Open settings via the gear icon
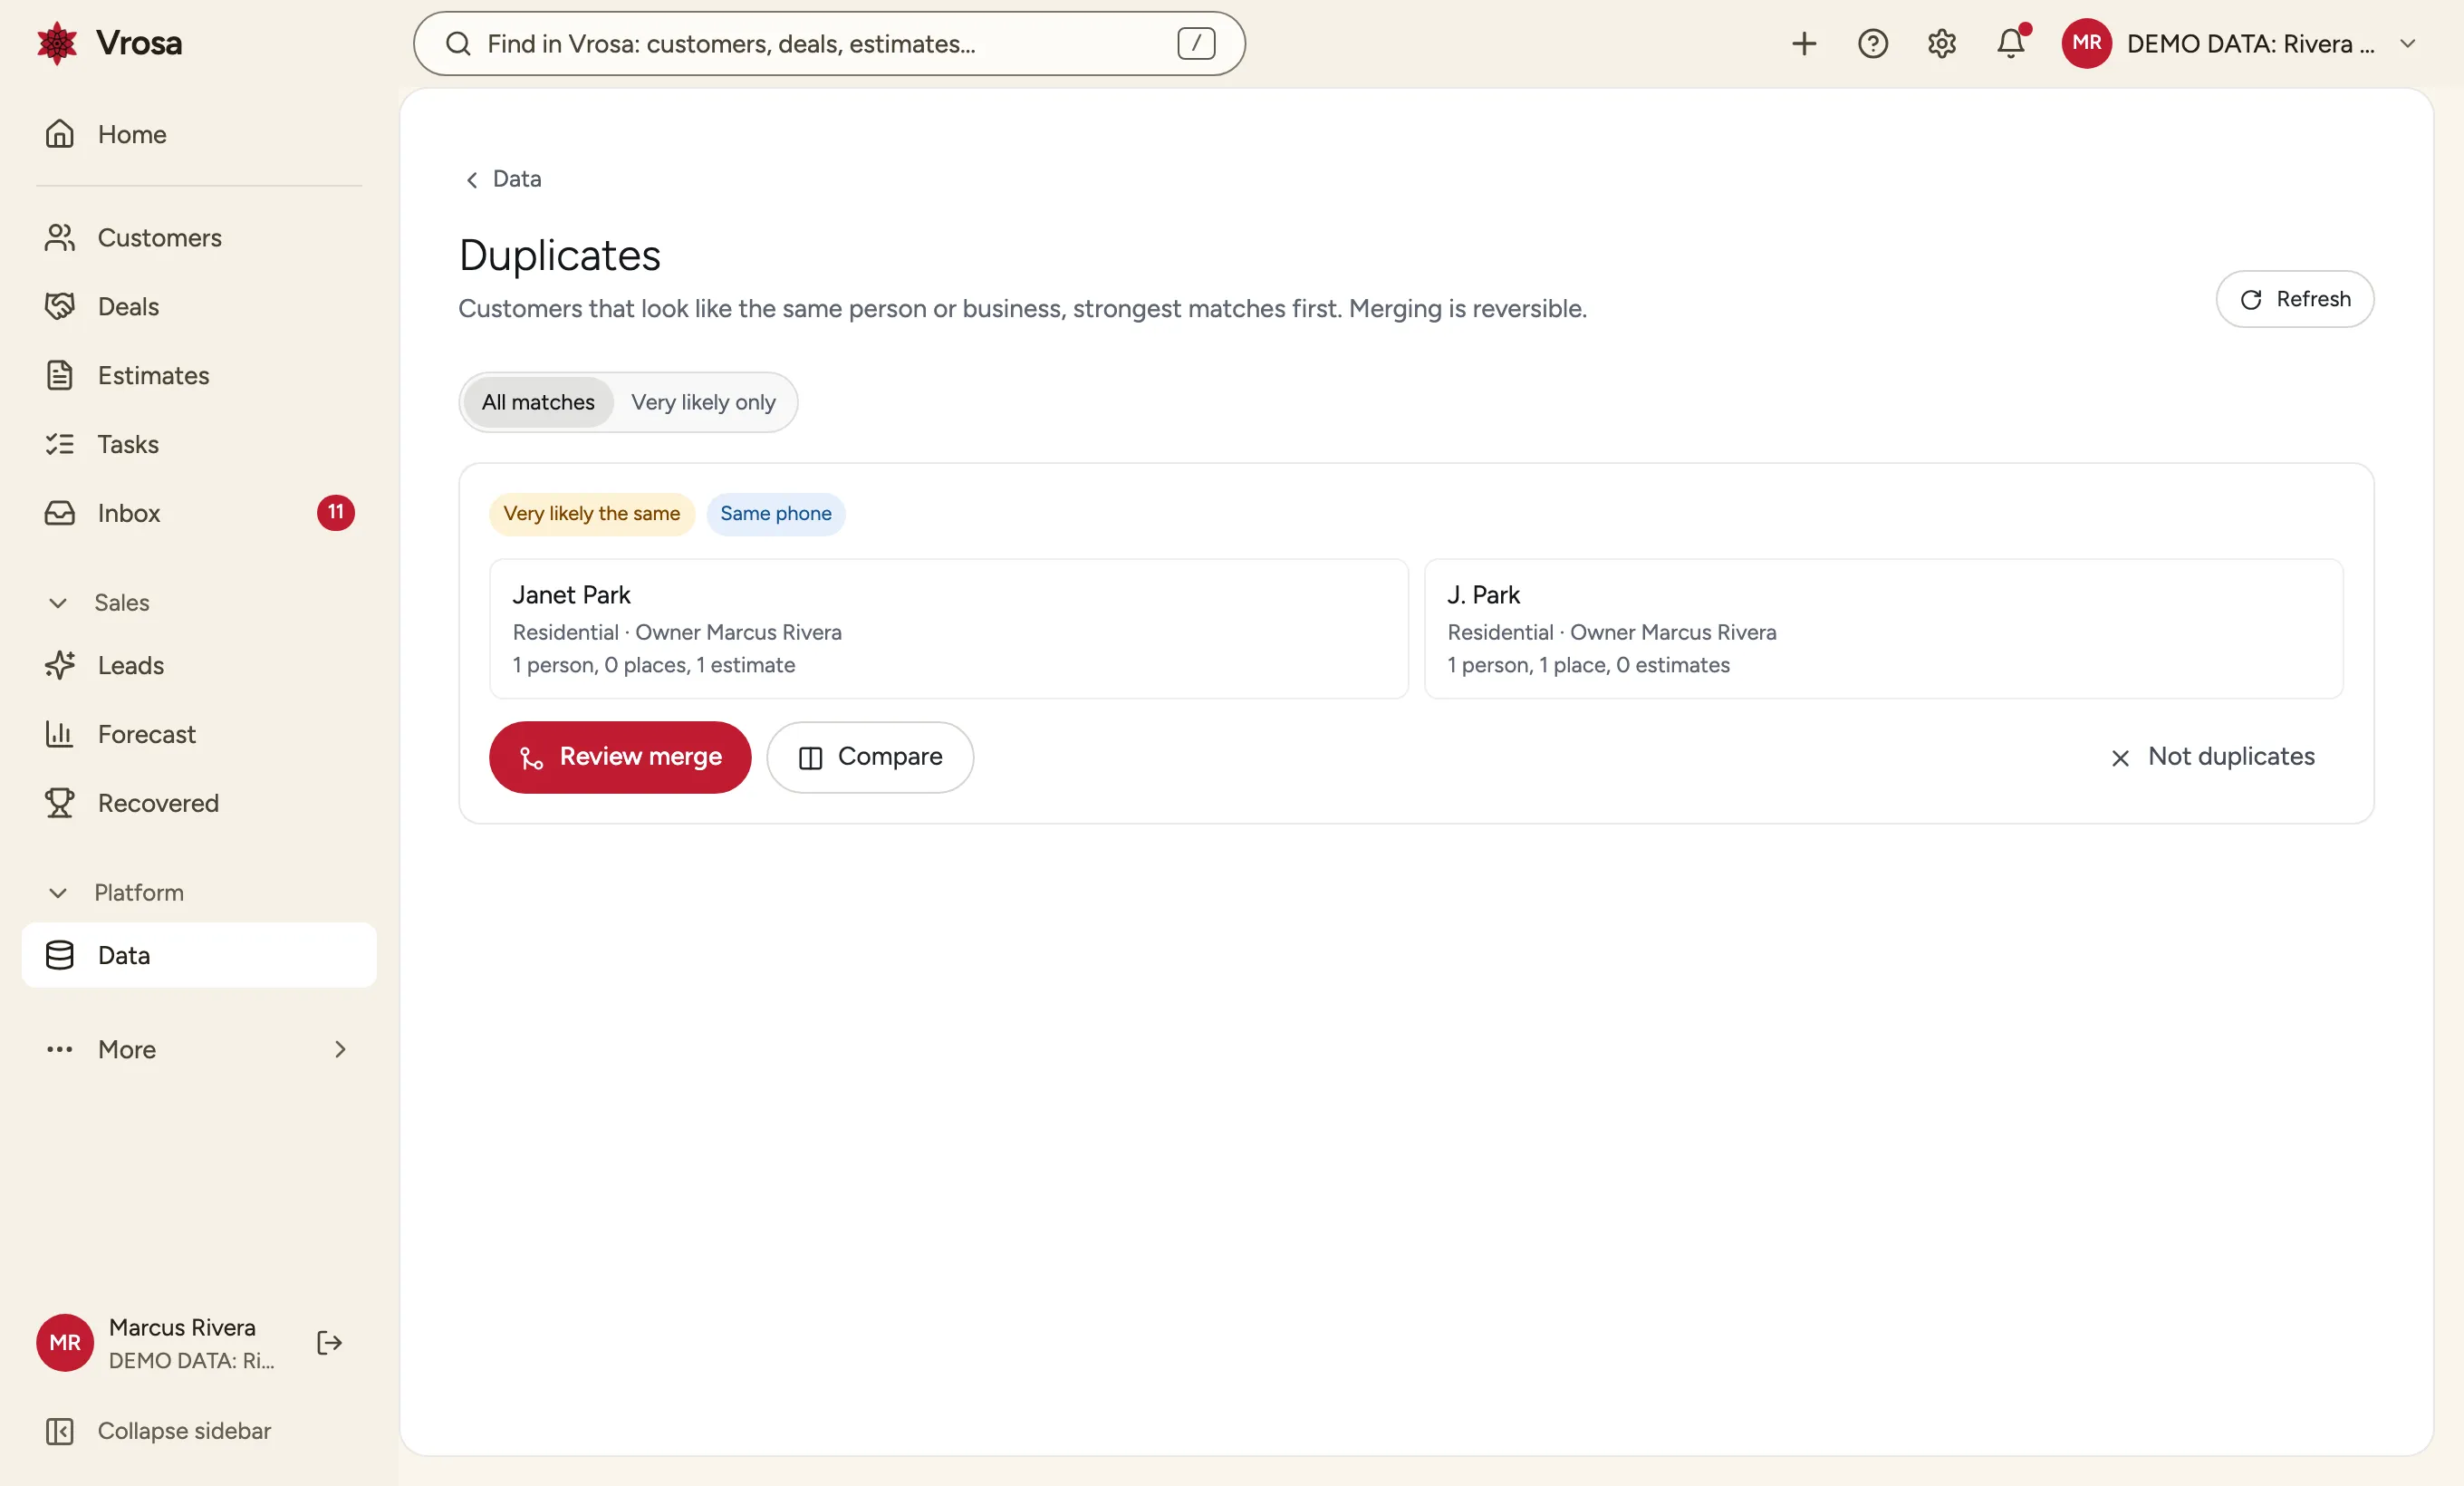2464x1486 pixels. (x=1942, y=44)
